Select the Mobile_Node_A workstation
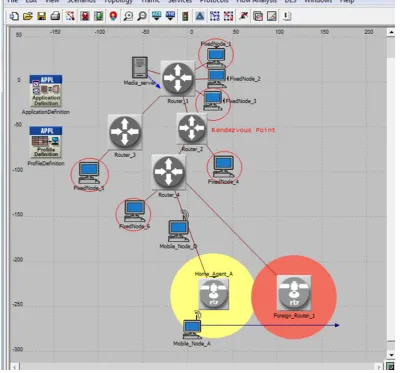Image resolution: width=400 pixels, height=373 pixels. click(192, 329)
